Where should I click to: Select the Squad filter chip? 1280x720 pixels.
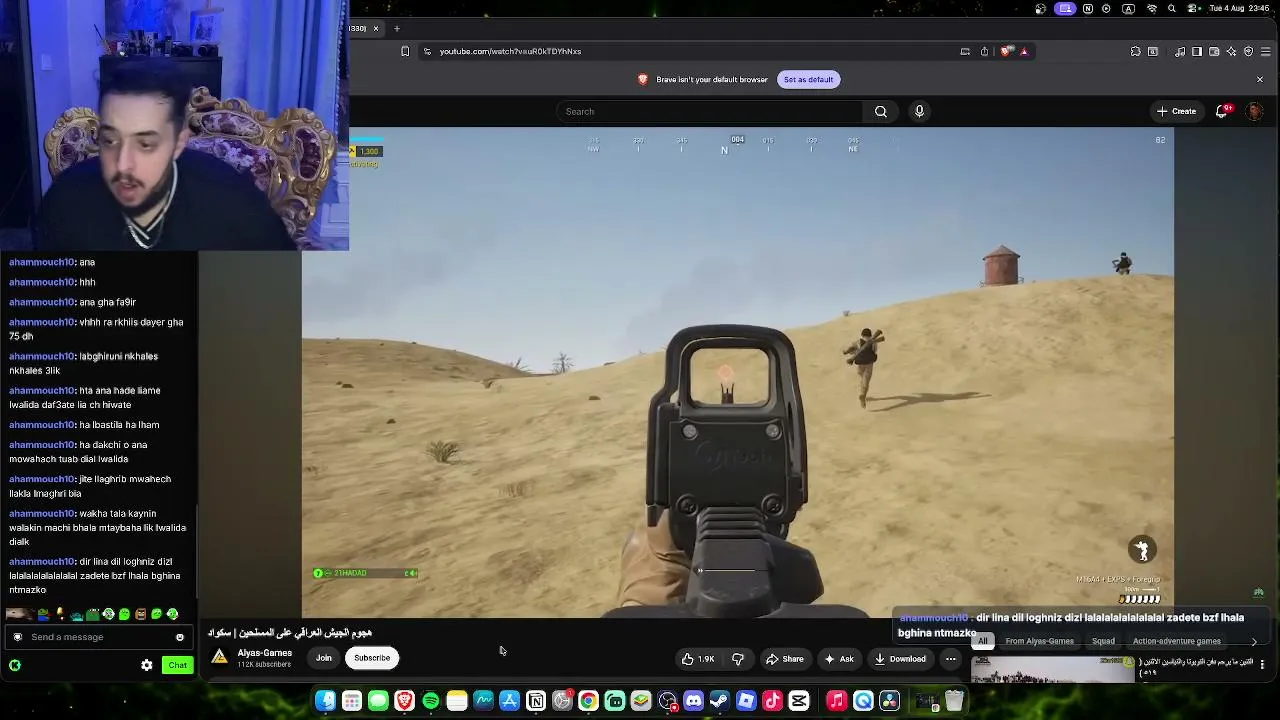1103,641
